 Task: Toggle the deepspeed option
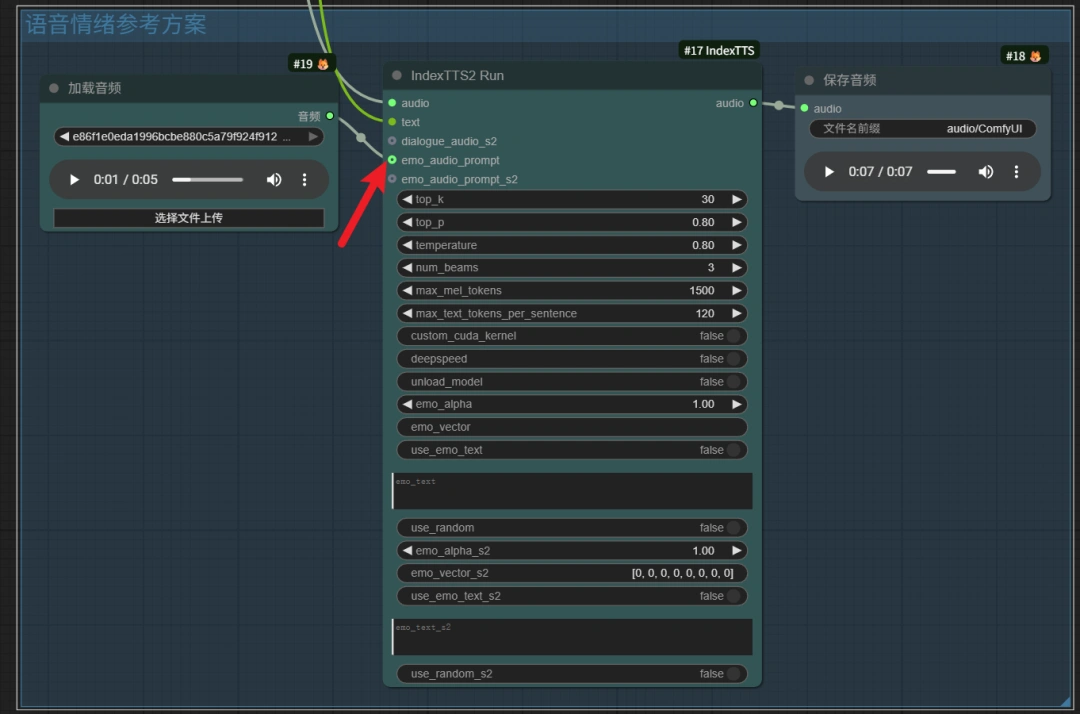[x=572, y=359]
